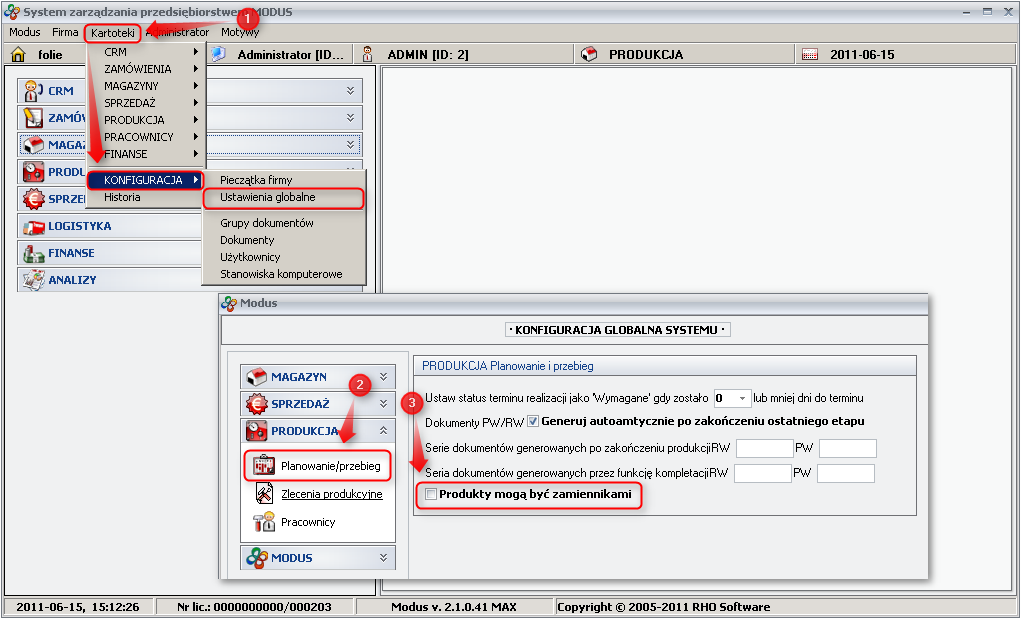The image size is (1021, 619).
Task: Open the Motywy menu
Action: (x=240, y=32)
